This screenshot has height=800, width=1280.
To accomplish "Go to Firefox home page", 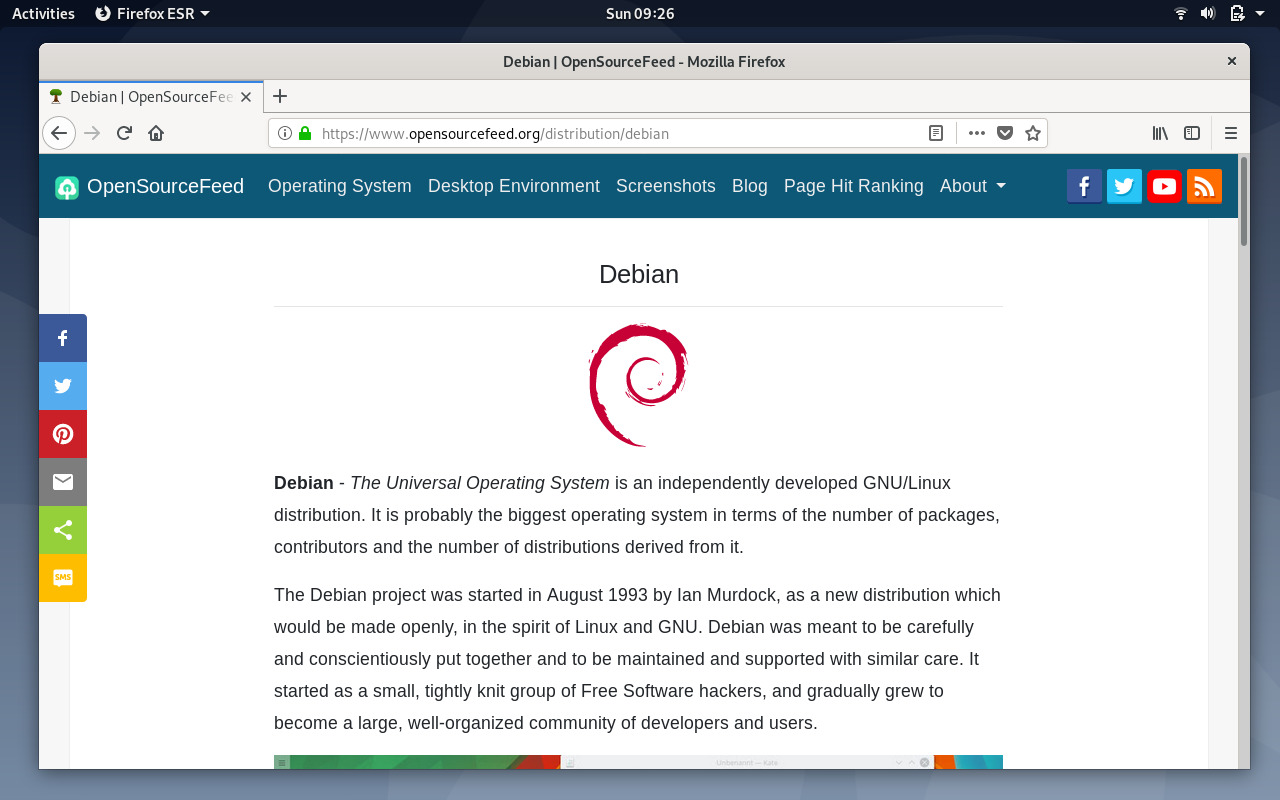I will point(156,133).
